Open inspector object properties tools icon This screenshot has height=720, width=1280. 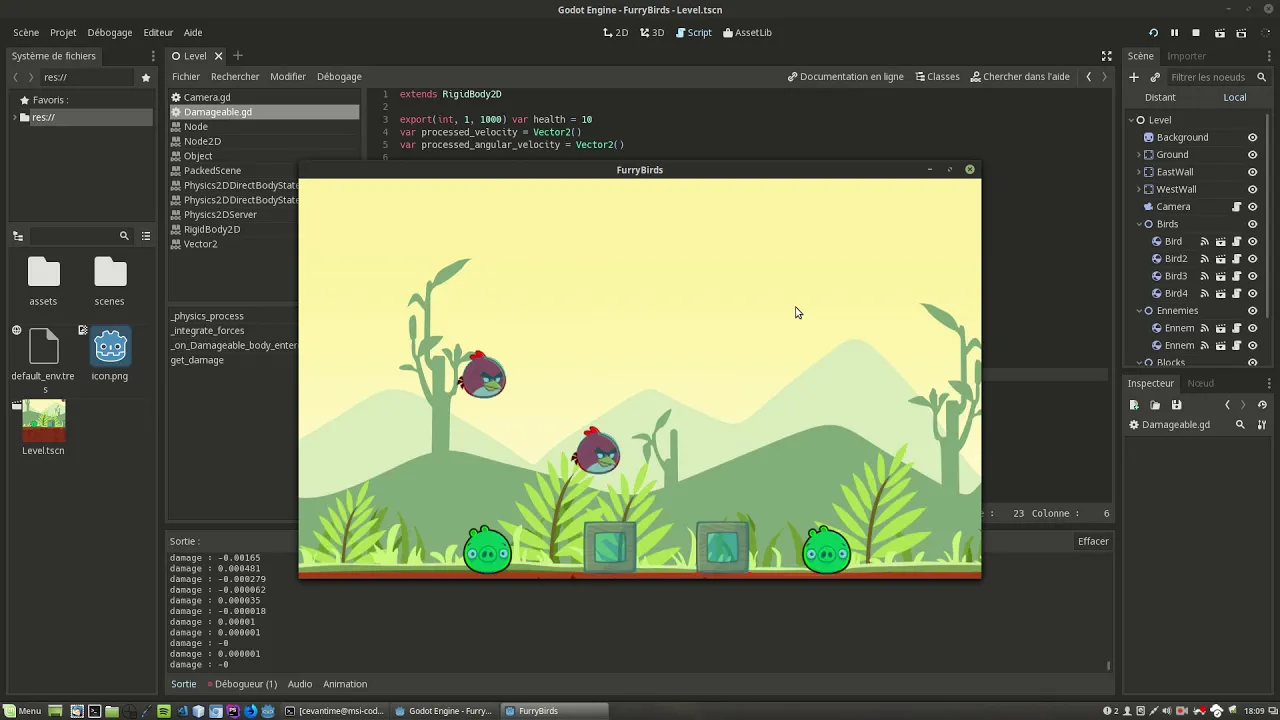(1262, 425)
